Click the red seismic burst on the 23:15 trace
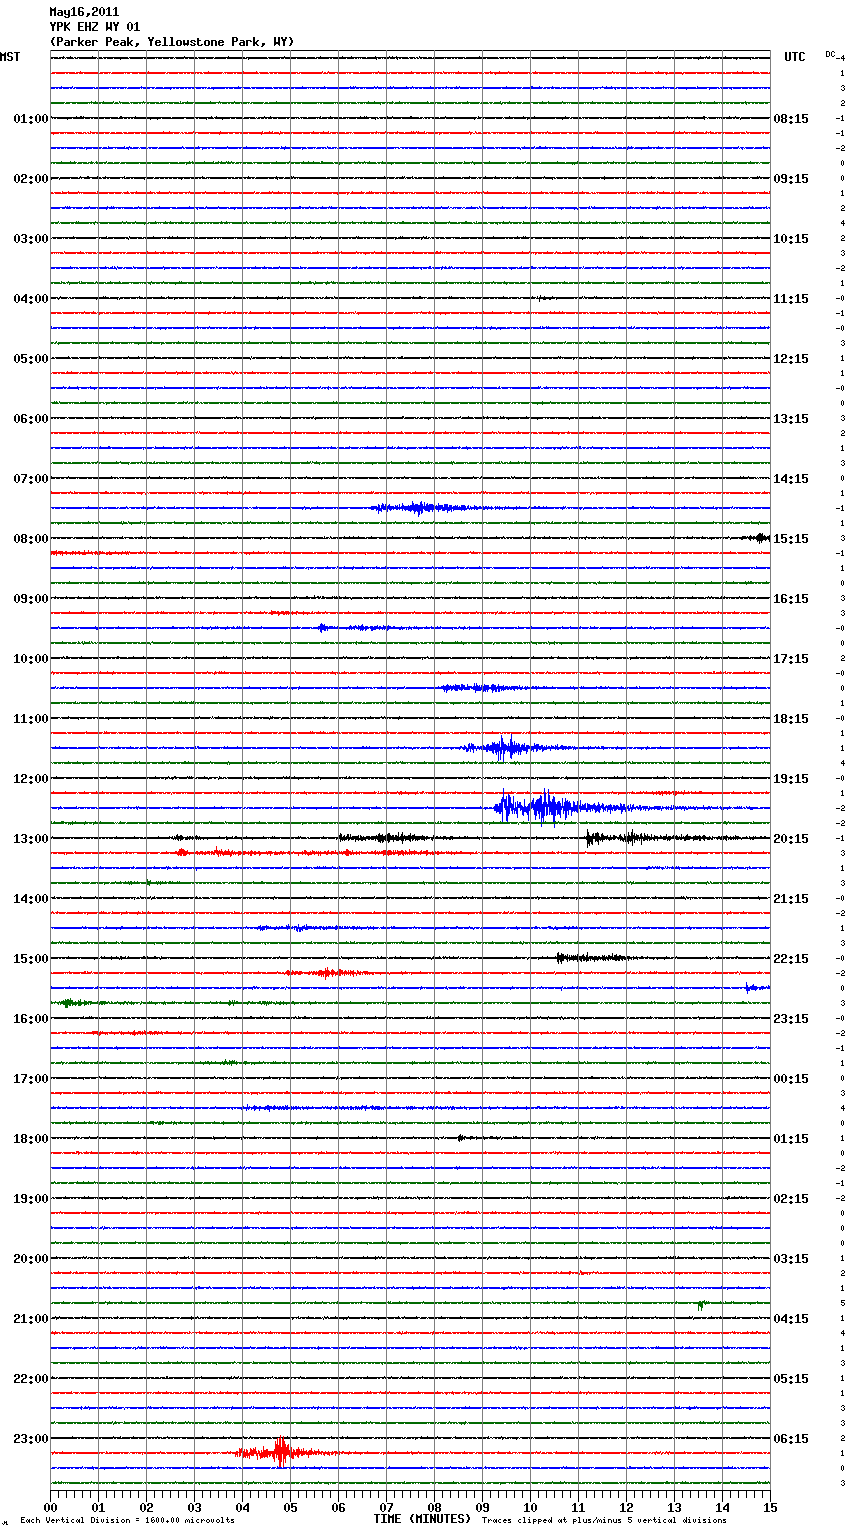Image resolution: width=850 pixels, height=1534 pixels. coord(281,1452)
